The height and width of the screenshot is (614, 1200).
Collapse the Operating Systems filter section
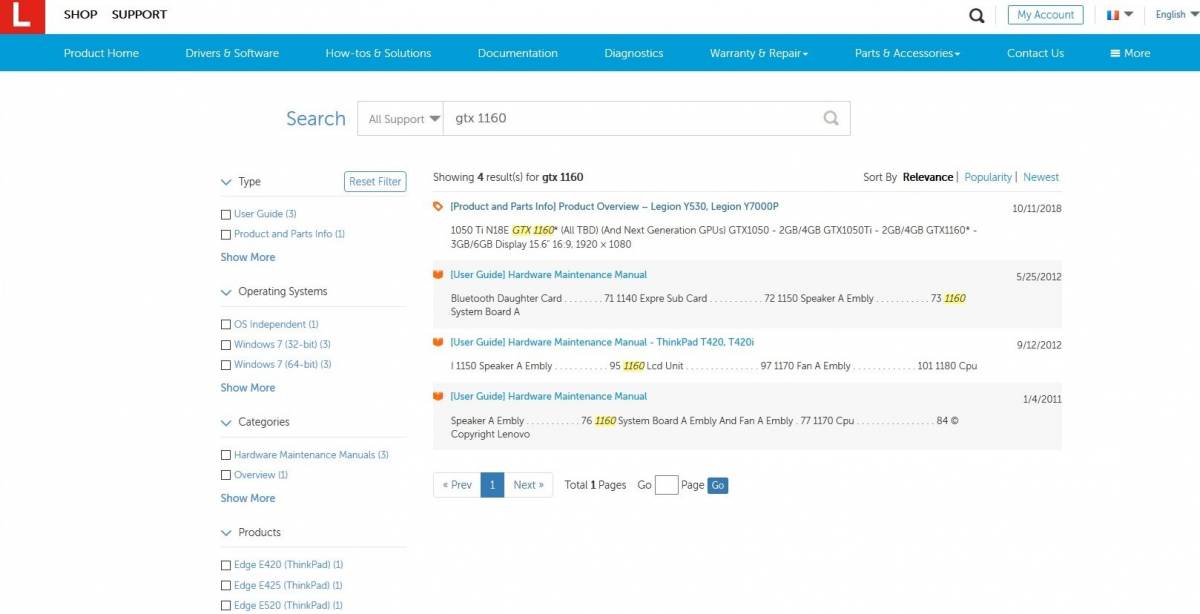(x=226, y=292)
